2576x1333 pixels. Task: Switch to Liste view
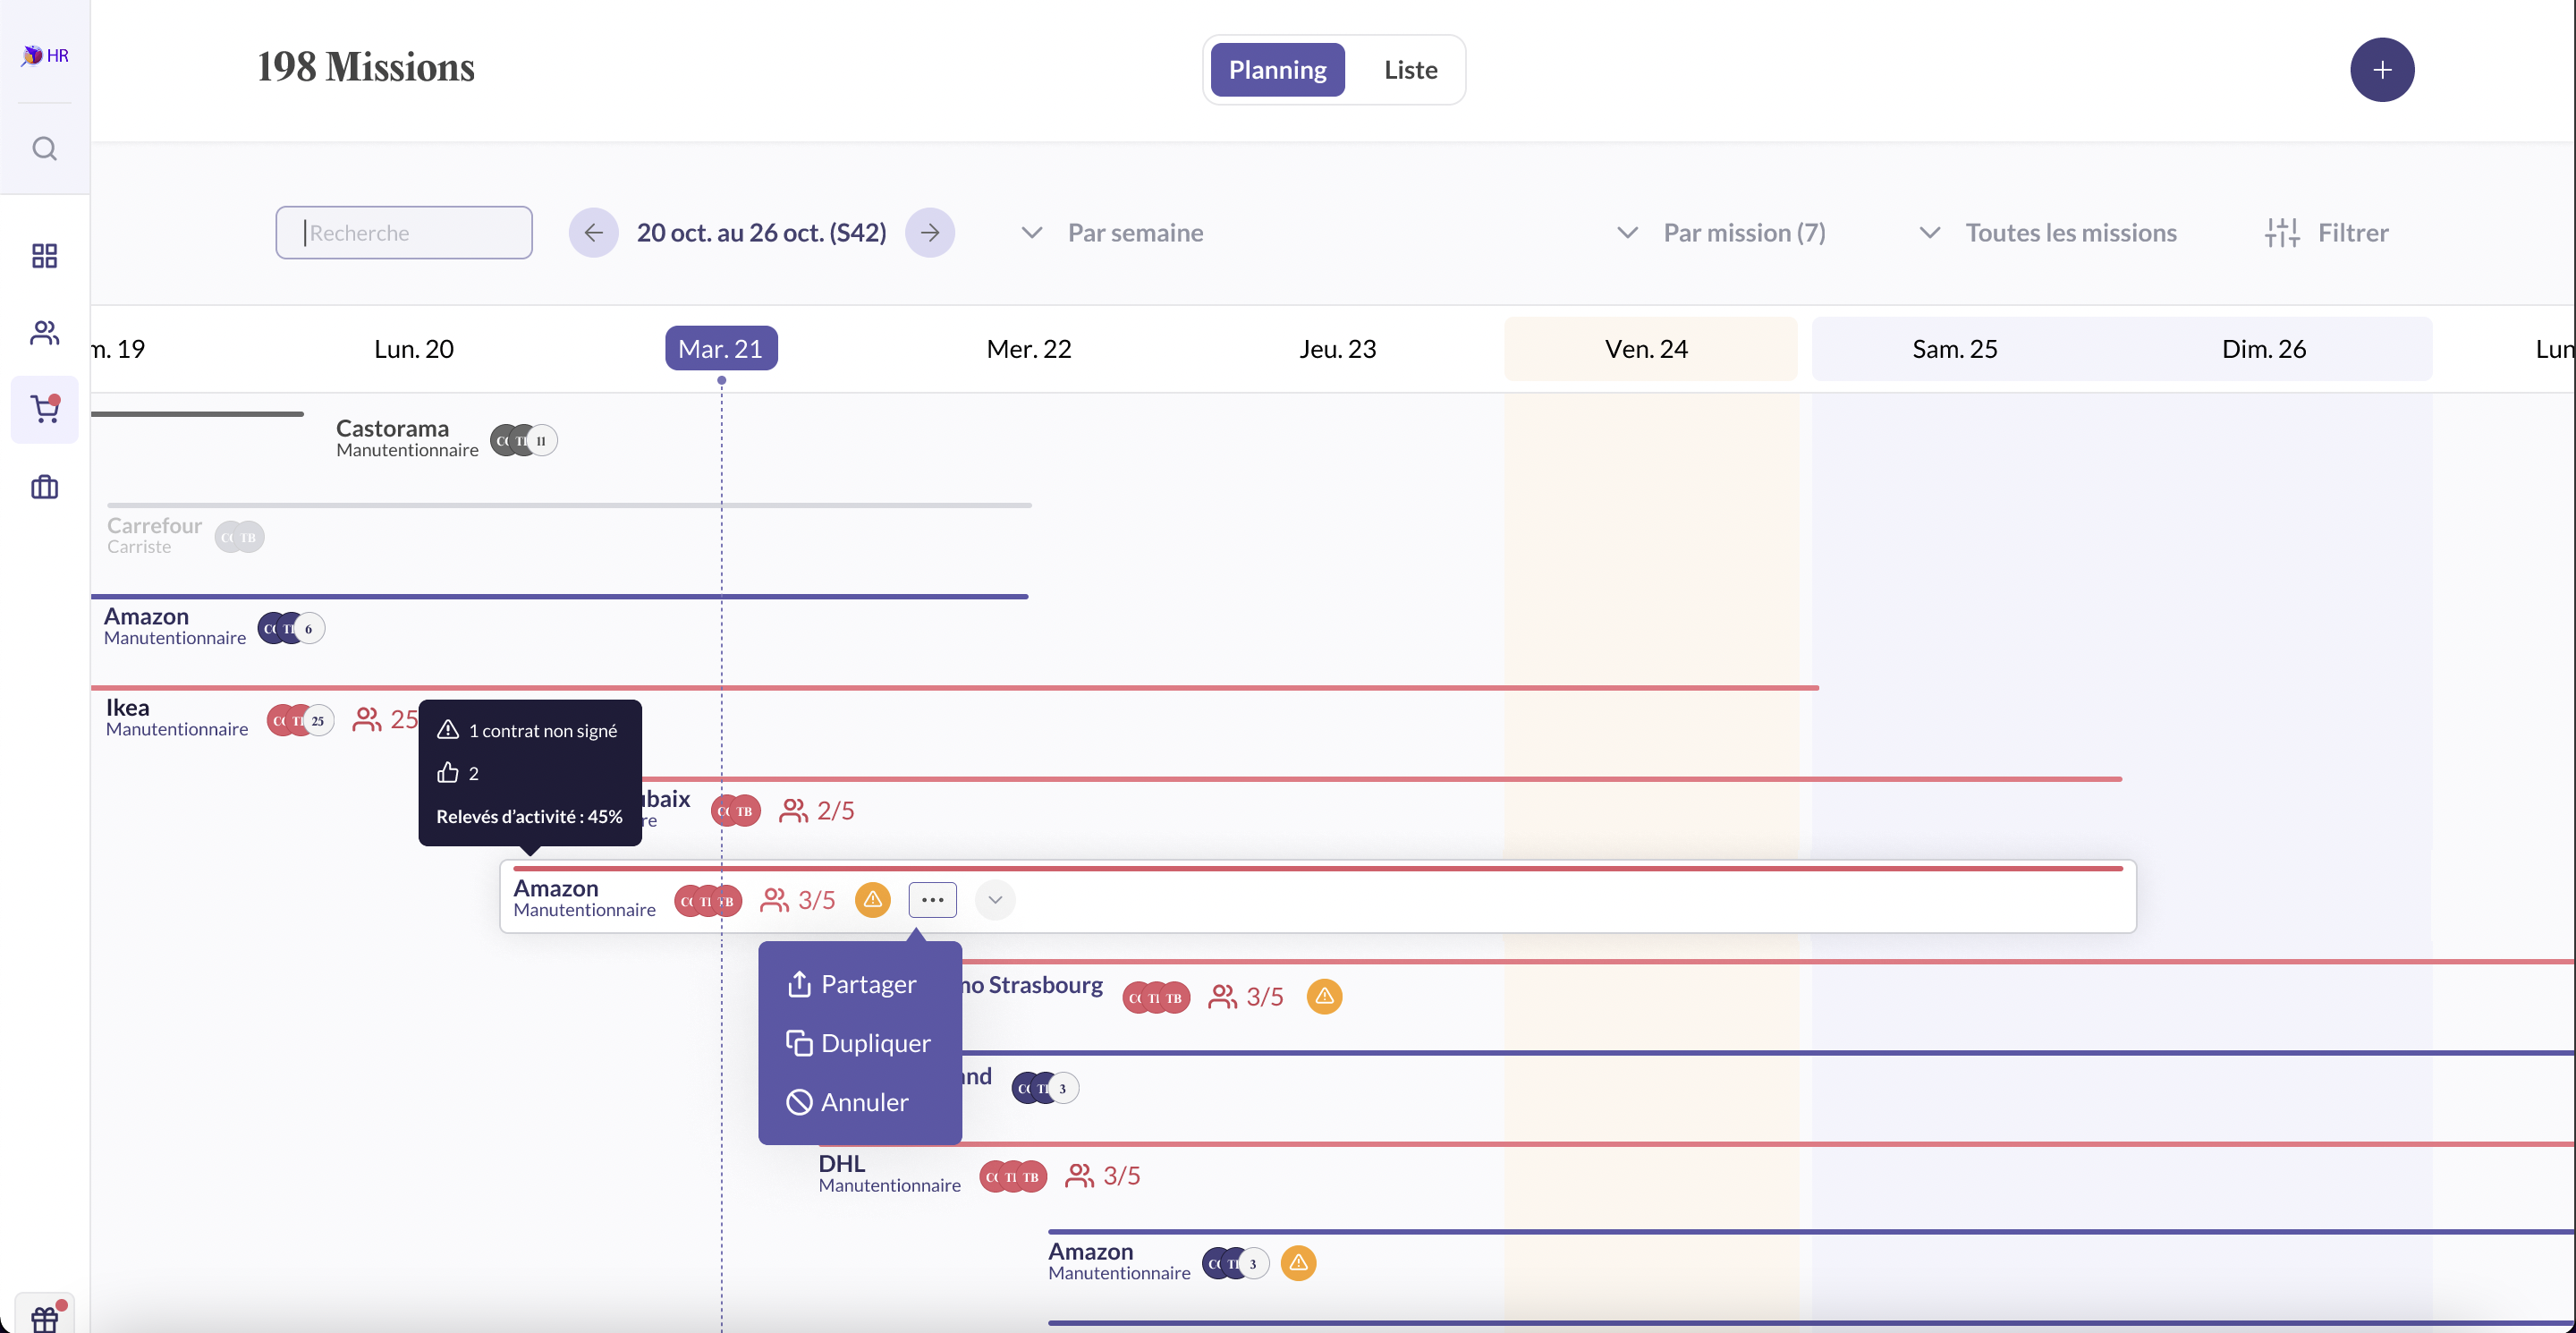pyautogui.click(x=1410, y=70)
